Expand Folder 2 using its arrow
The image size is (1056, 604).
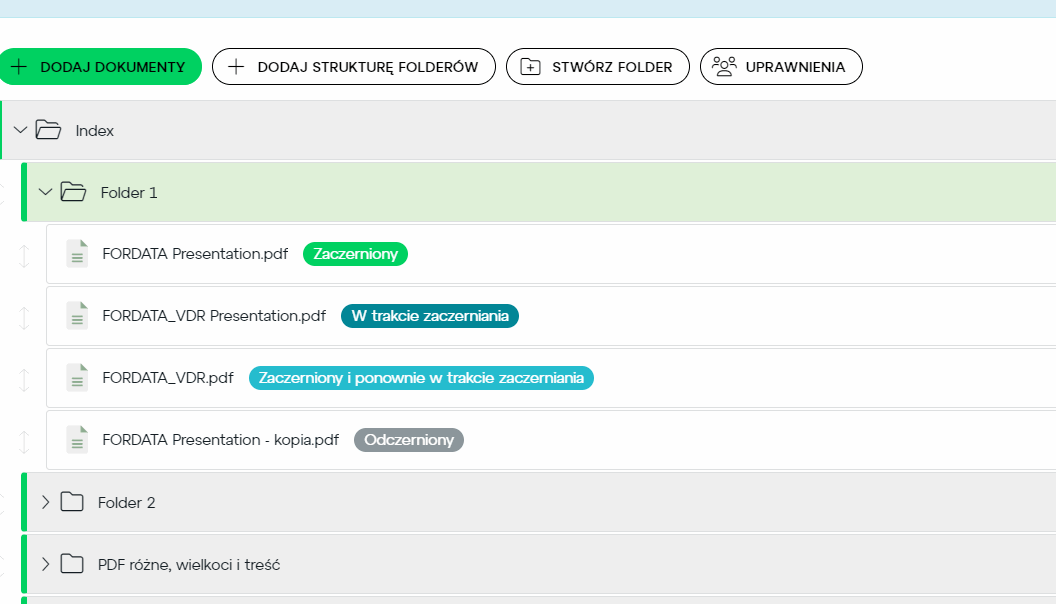(45, 502)
